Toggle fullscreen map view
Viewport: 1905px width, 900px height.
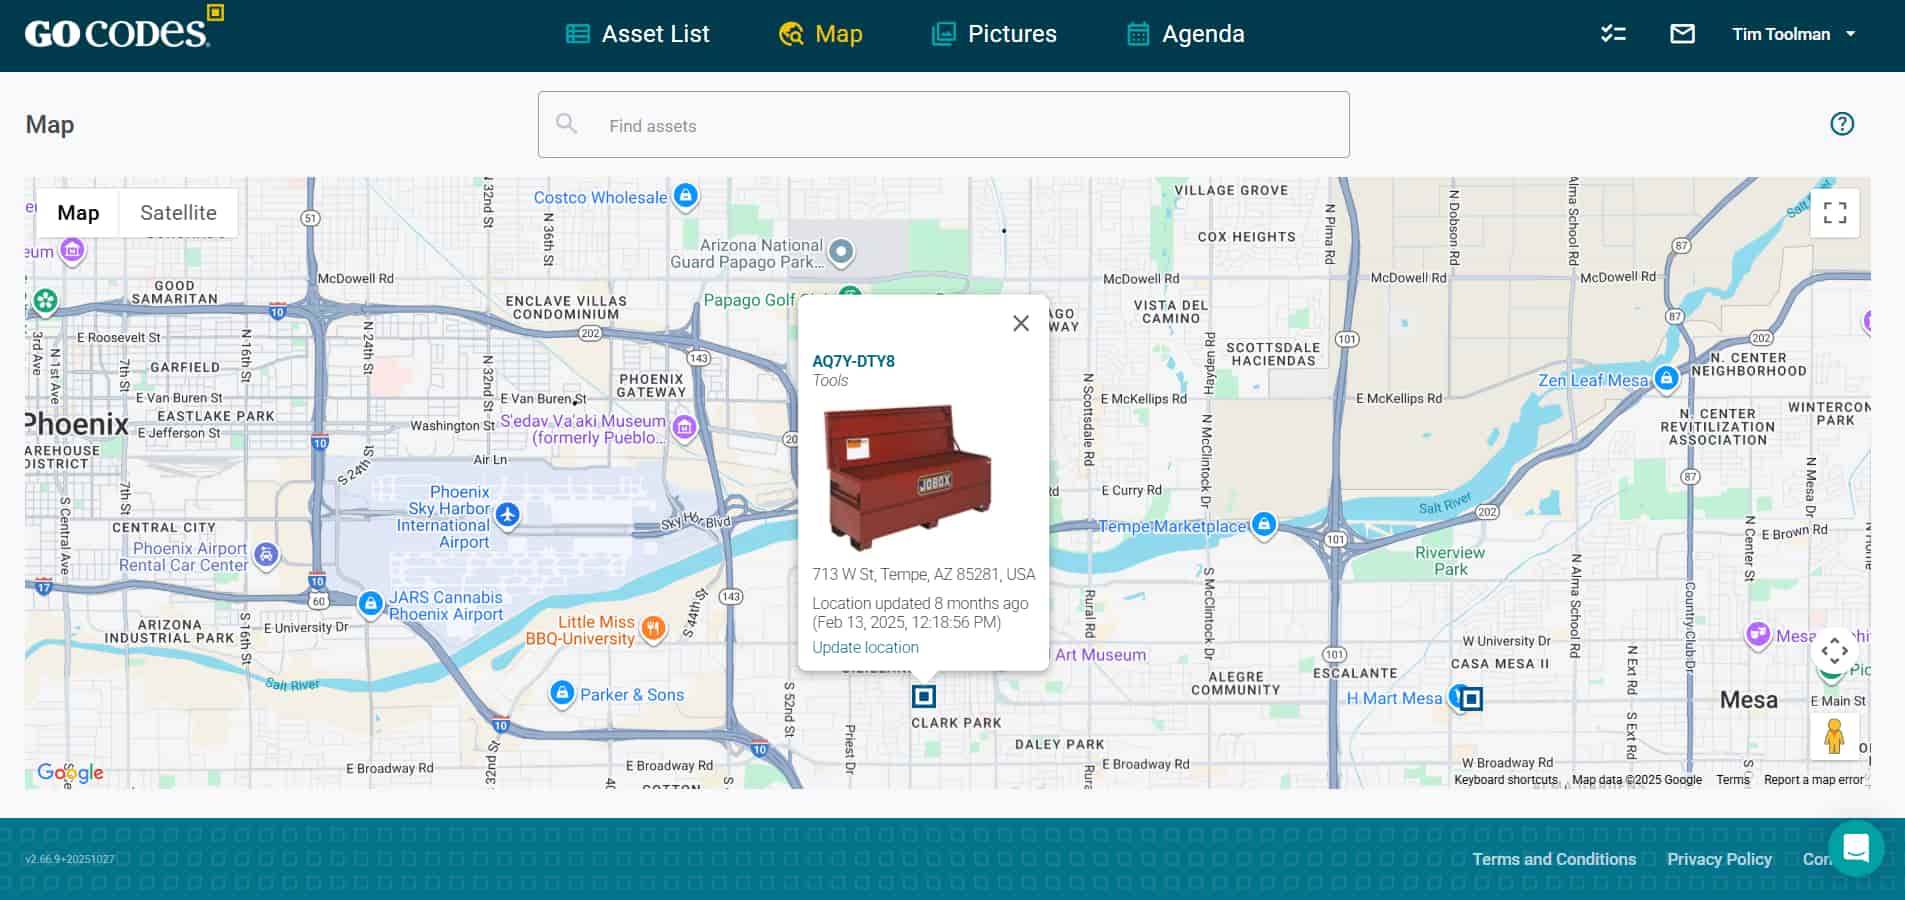coord(1834,213)
